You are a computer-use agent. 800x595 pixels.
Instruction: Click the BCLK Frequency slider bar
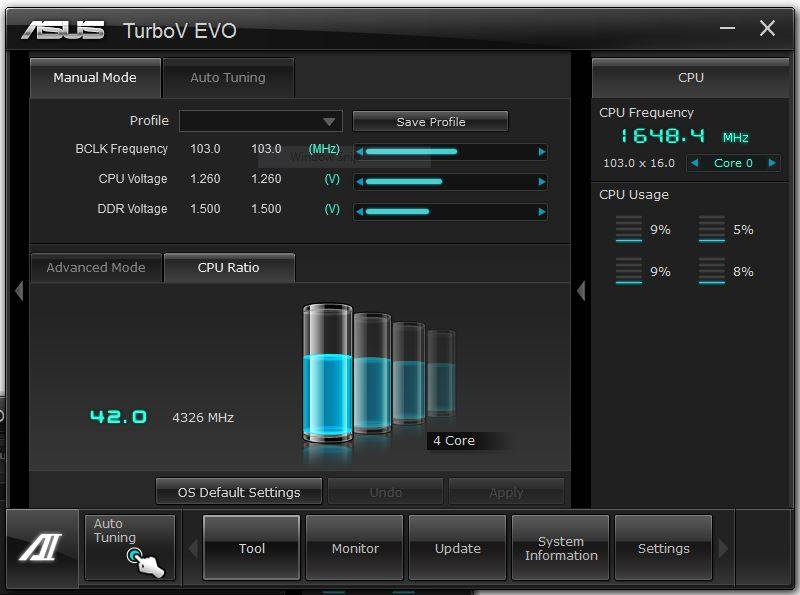pyautogui.click(x=451, y=152)
